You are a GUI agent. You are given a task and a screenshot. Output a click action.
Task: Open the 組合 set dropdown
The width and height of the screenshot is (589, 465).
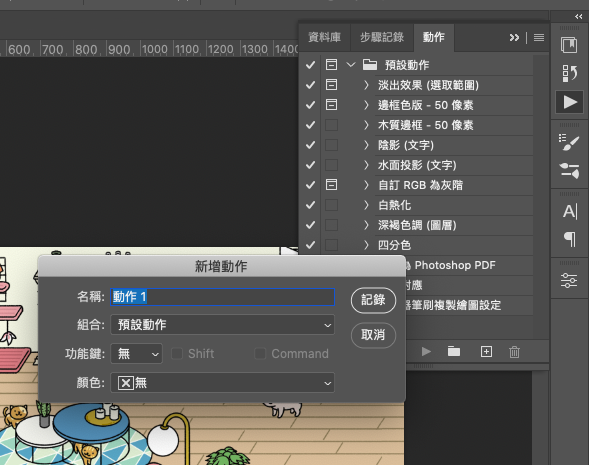click(222, 325)
